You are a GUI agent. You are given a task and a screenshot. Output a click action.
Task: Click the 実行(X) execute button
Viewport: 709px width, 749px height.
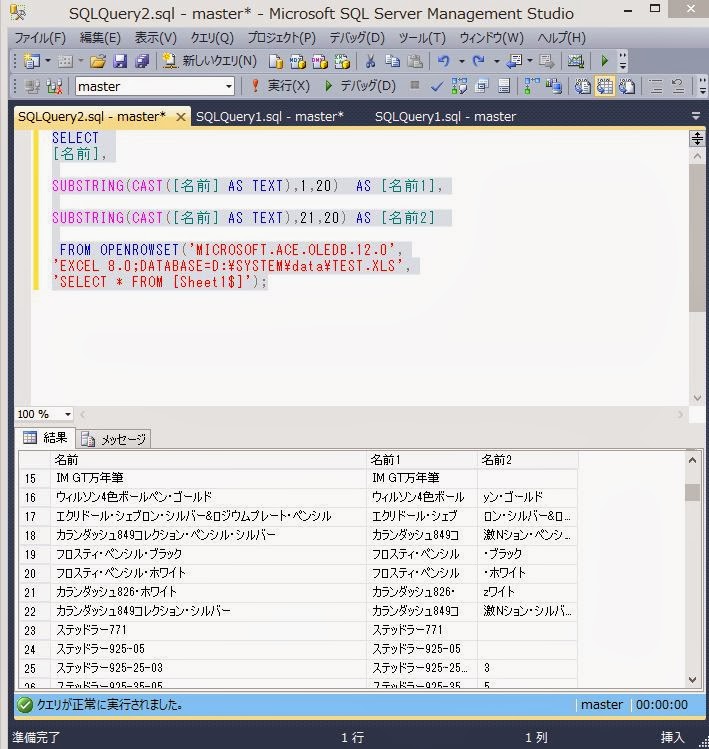(280, 86)
